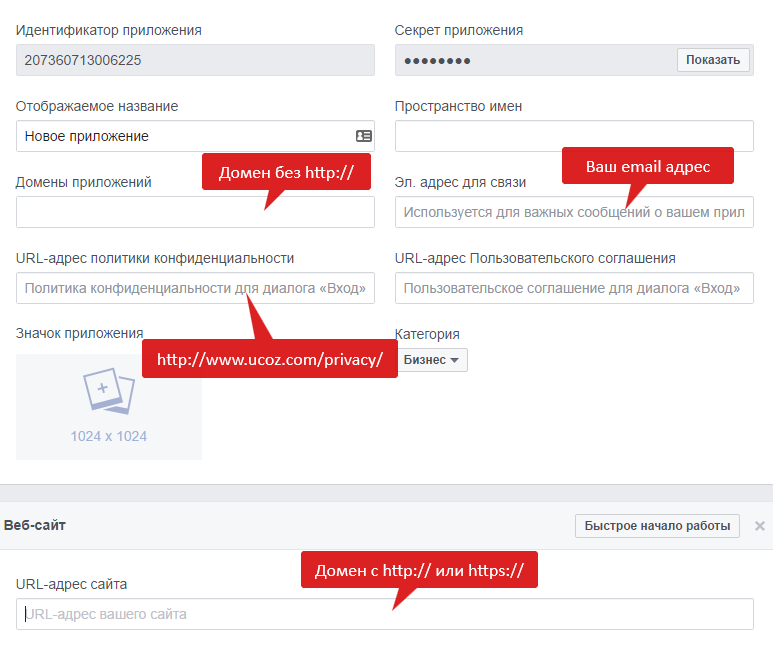Click the ucoz.com/privacy red callout label
This screenshot has width=773, height=648.
[270, 359]
